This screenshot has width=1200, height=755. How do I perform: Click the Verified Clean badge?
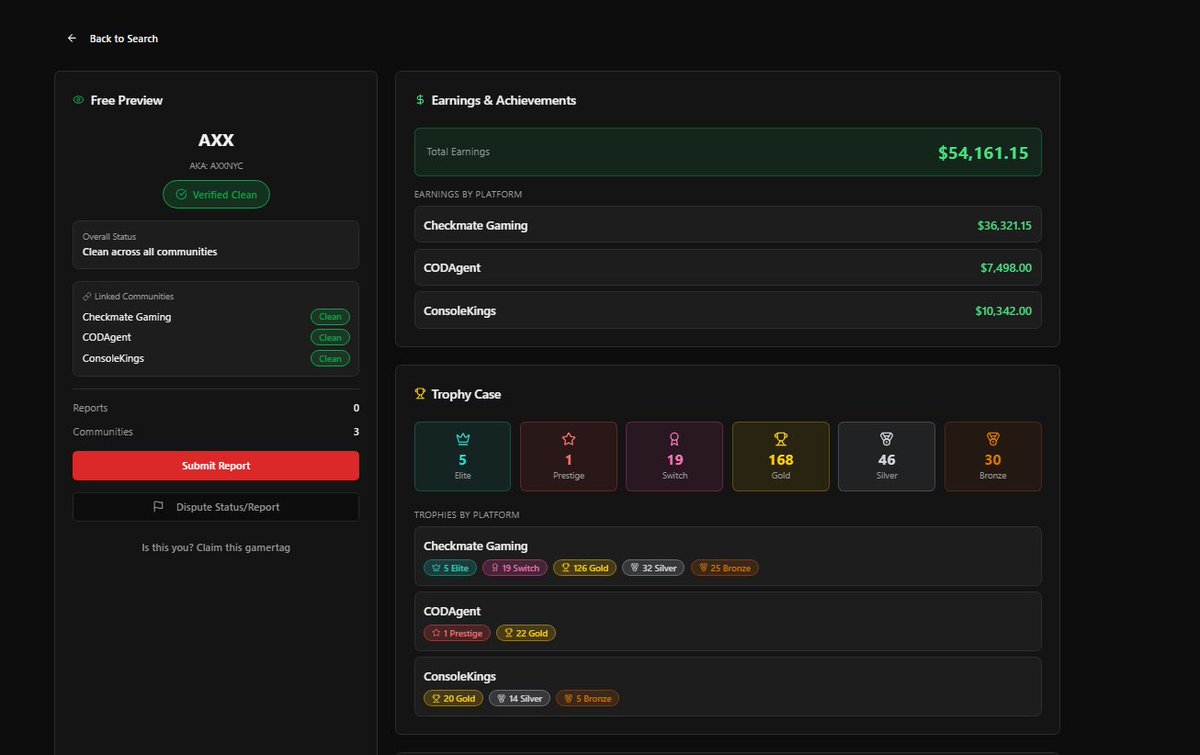tap(216, 195)
